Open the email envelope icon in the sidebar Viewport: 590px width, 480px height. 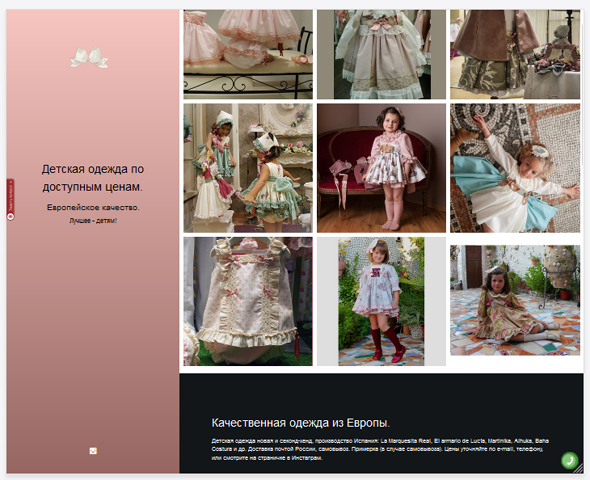[x=93, y=451]
